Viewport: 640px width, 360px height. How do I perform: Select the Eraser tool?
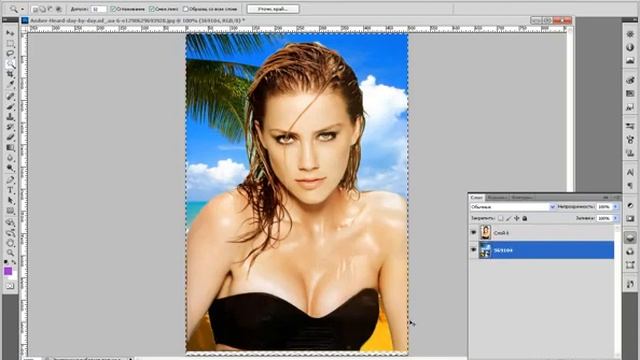10,138
